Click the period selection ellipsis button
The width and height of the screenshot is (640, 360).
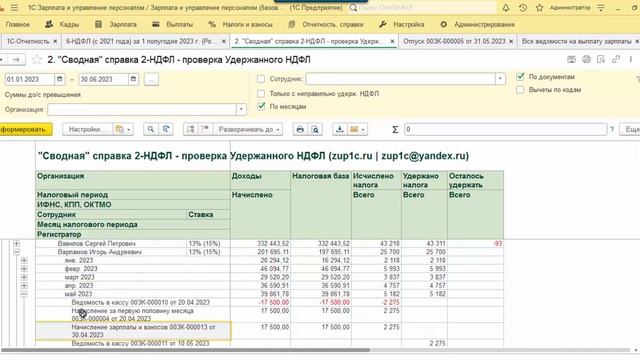tap(151, 79)
